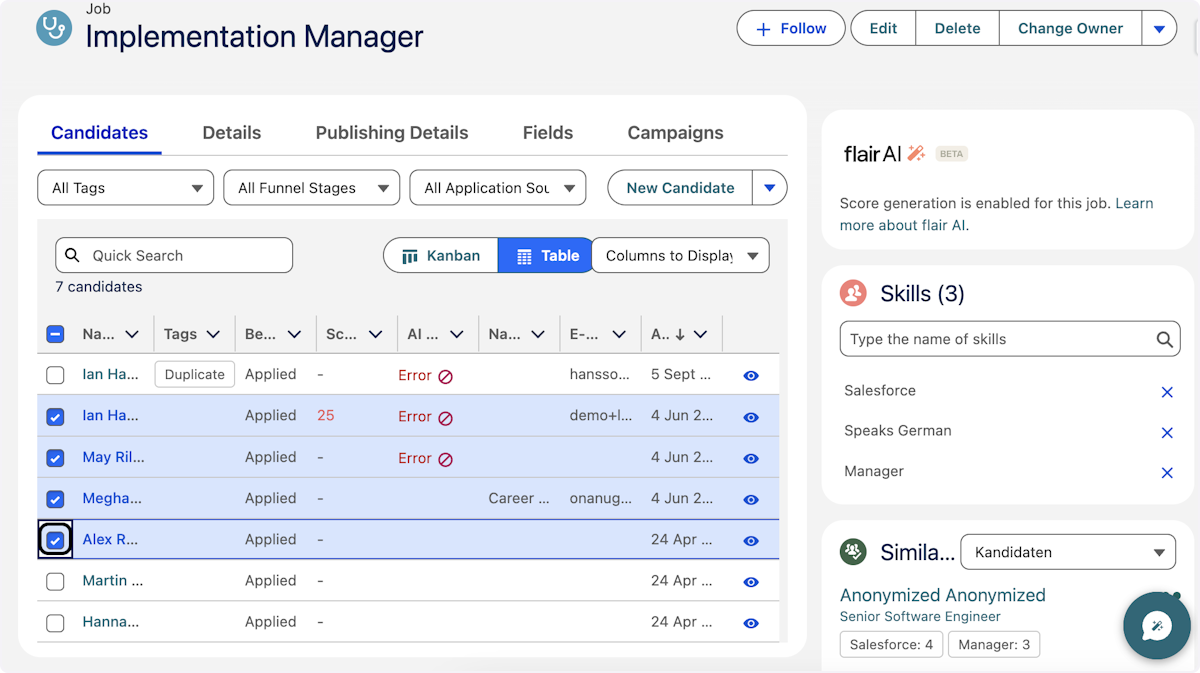Follow this Implementation Manager job
Screen dimensions: 1200x673
(790, 28)
